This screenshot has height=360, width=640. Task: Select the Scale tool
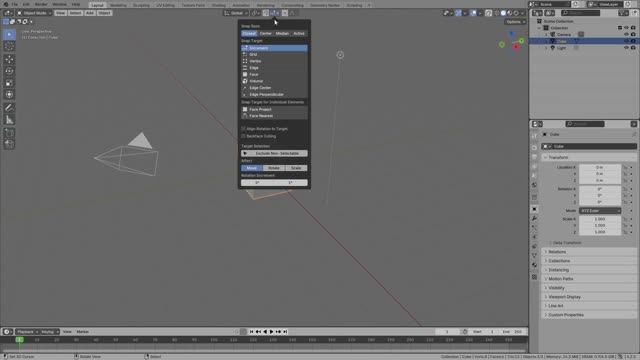[x=9, y=83]
